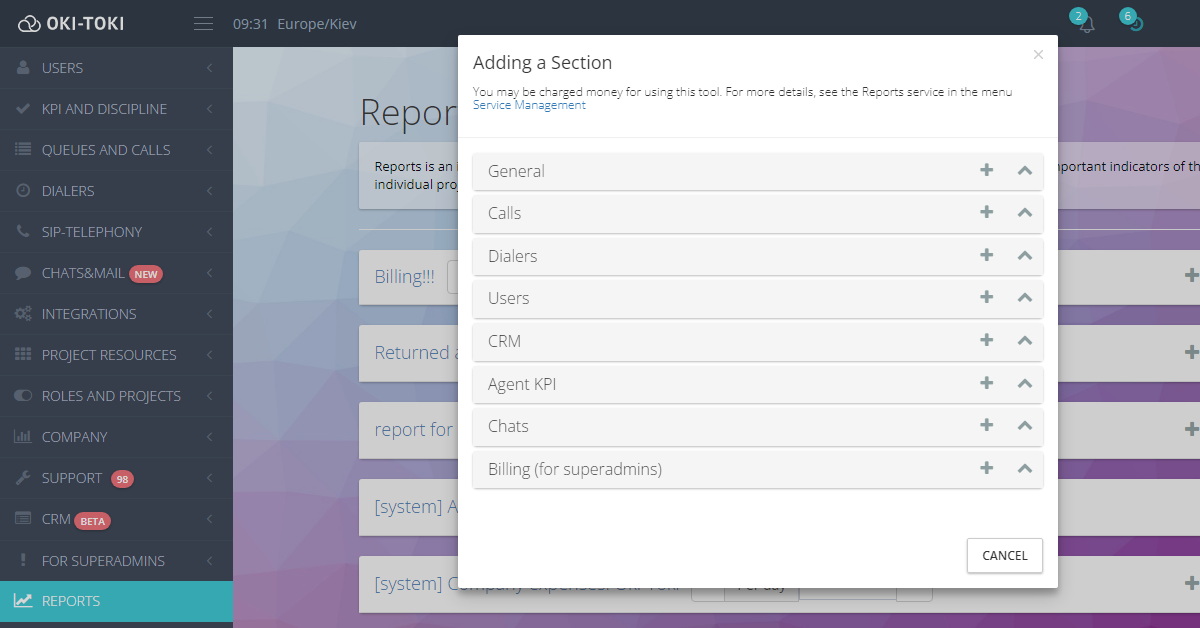The width and height of the screenshot is (1200, 628).
Task: Click the hamburger menu icon in top bar
Action: point(203,22)
